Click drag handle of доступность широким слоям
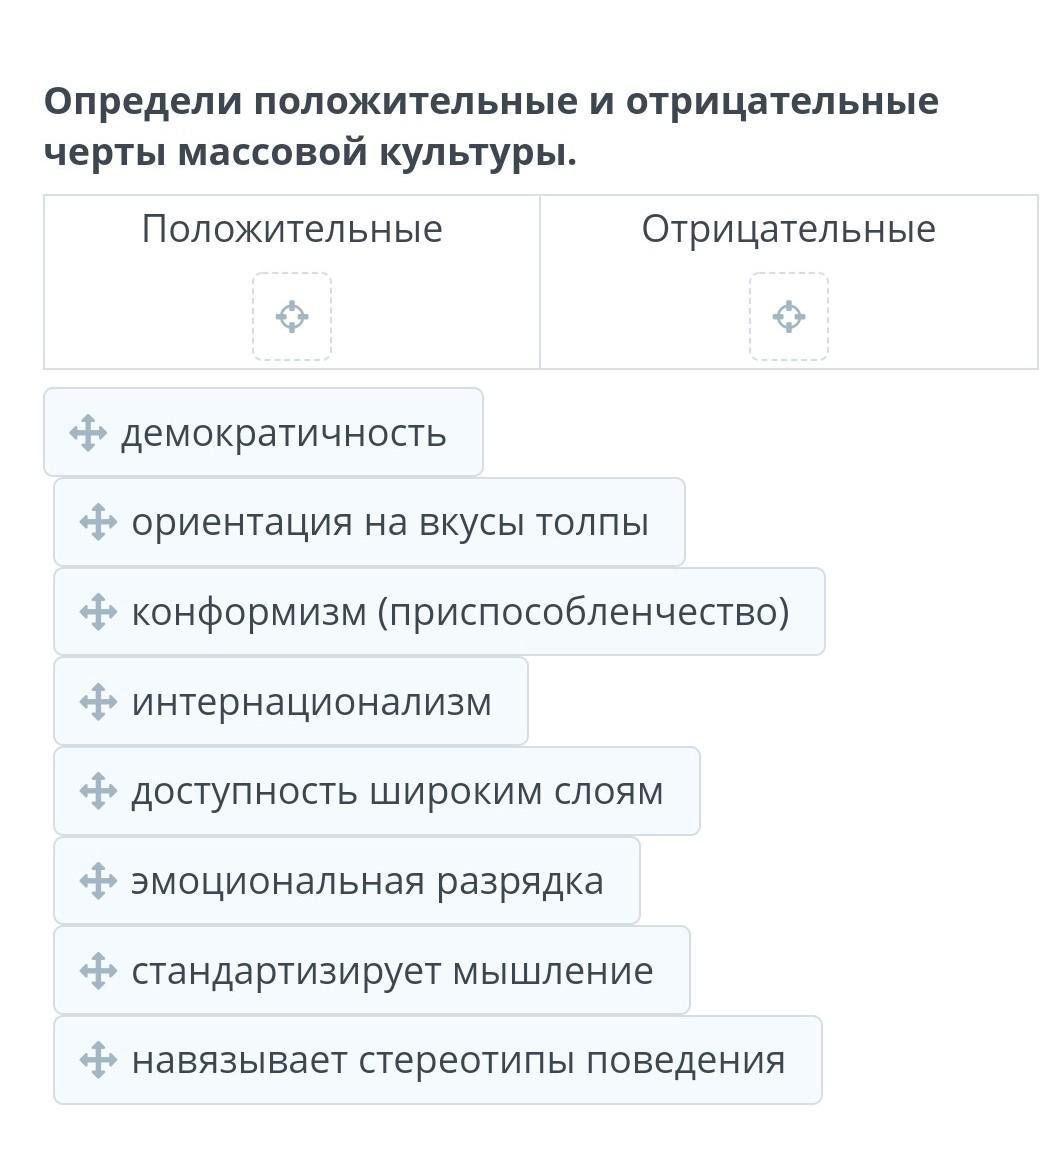 (98, 791)
